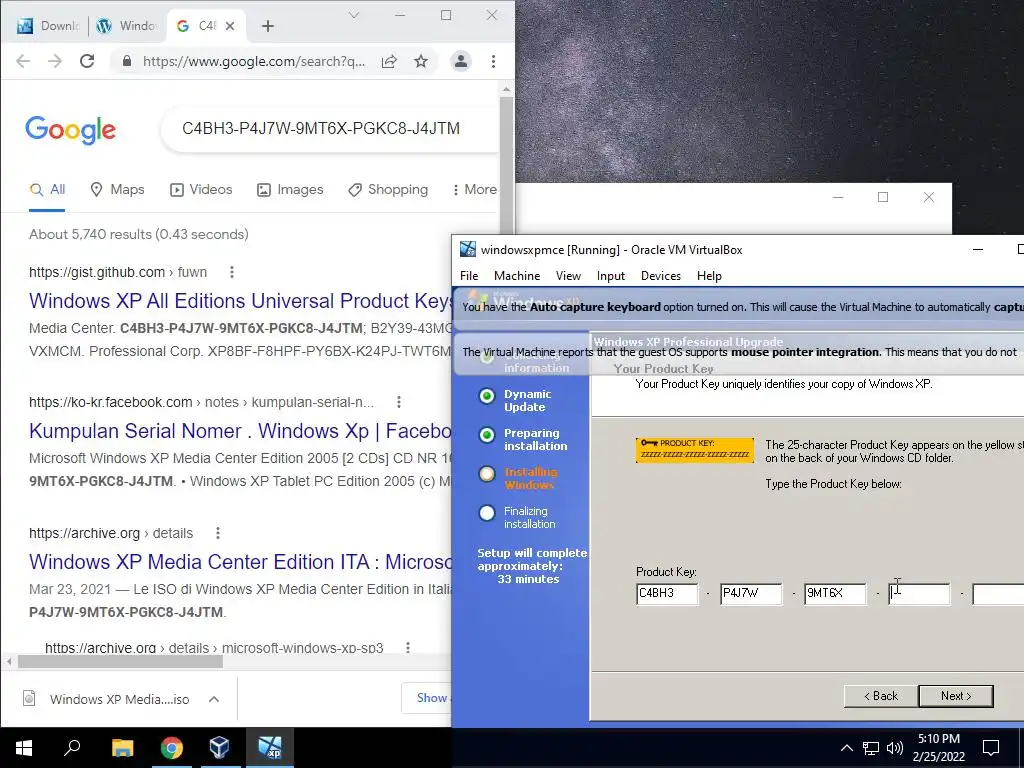Select the All search filter

[47, 189]
